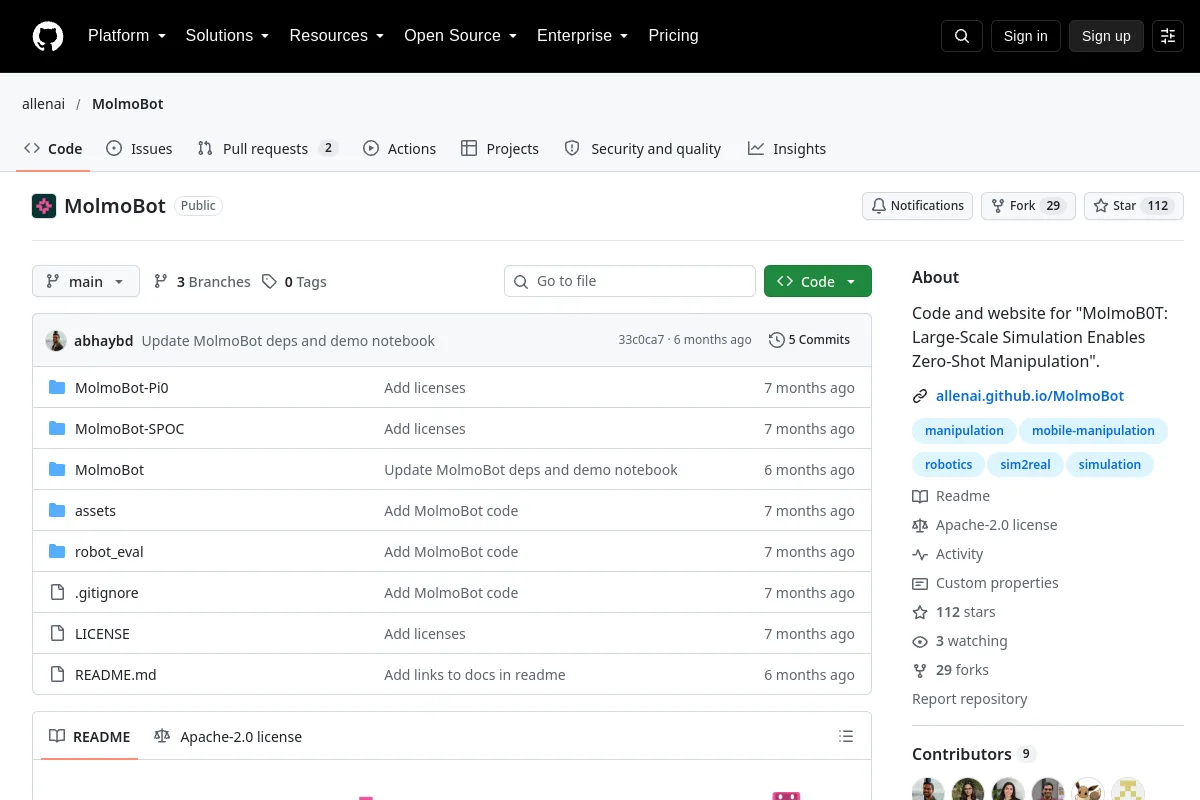Click the Readme book icon in About
This screenshot has width=1200, height=800.
[x=920, y=496]
